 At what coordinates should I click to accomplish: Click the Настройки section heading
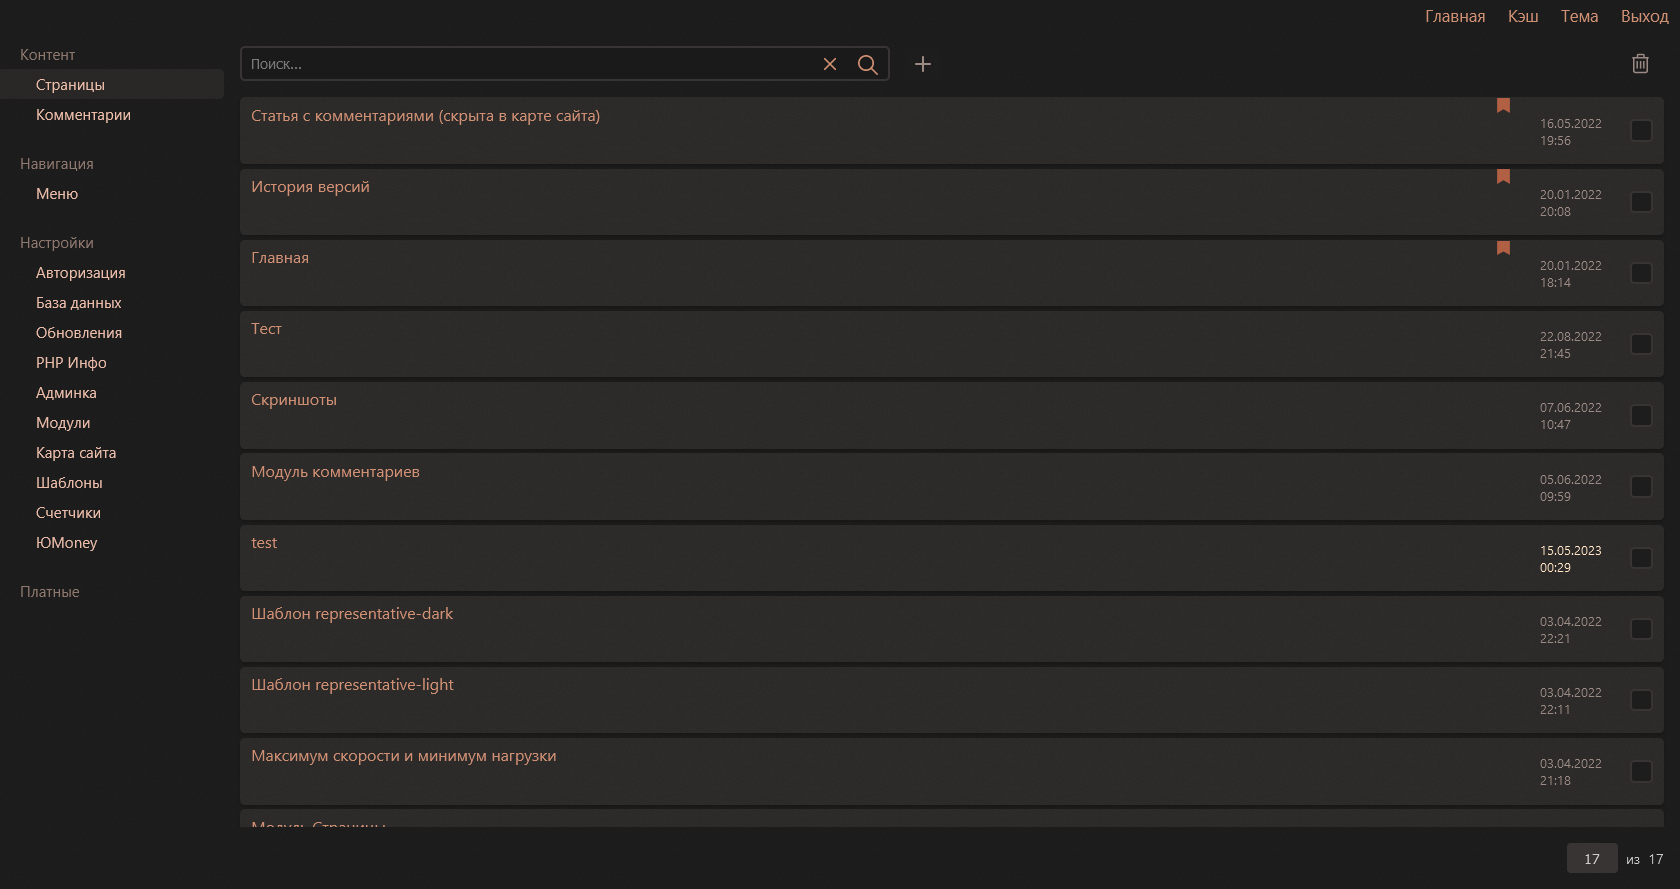tap(57, 243)
